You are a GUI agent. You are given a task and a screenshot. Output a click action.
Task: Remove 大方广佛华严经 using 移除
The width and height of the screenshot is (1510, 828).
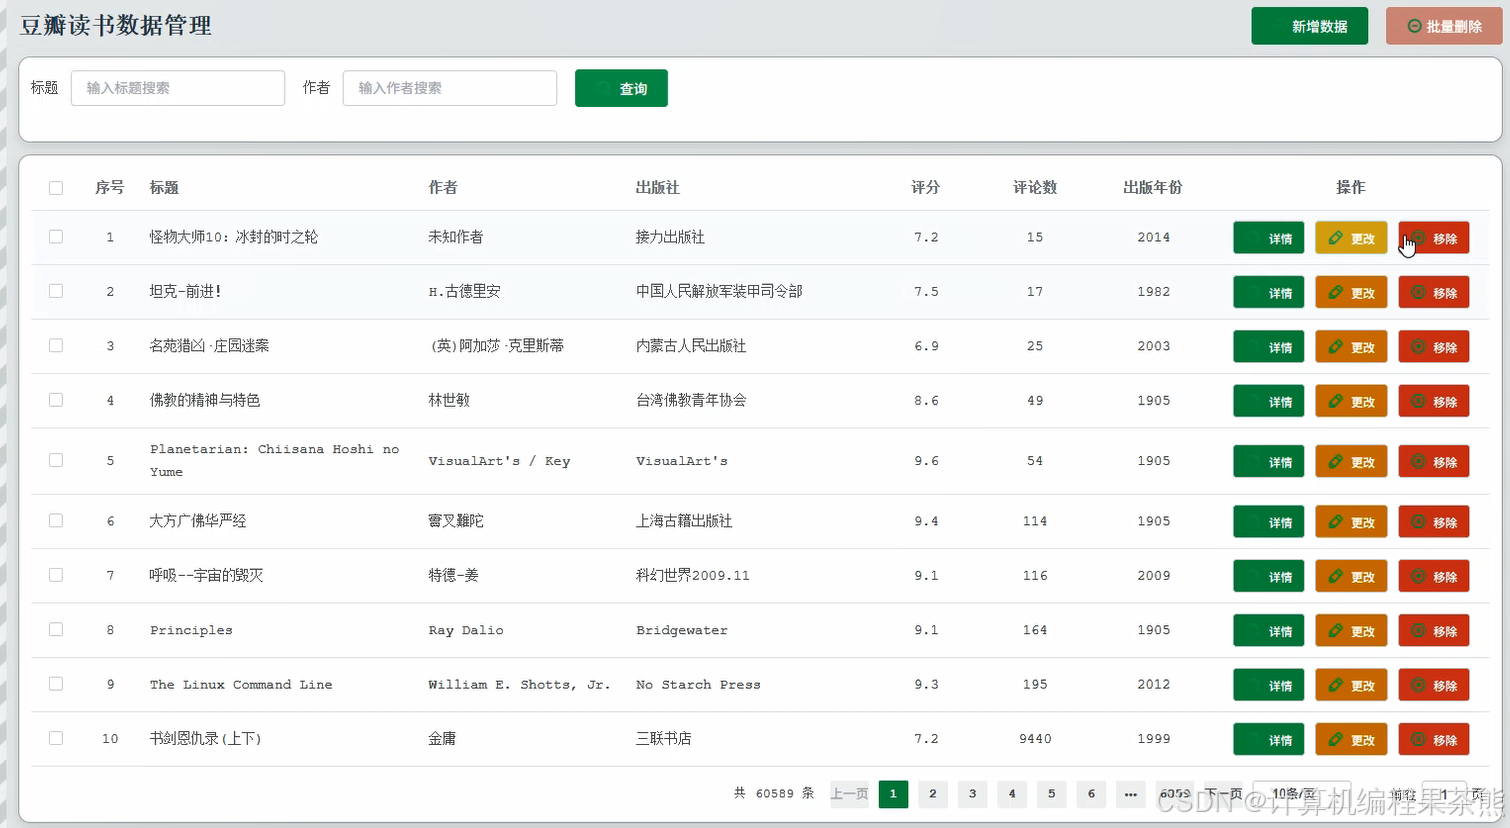1433,522
